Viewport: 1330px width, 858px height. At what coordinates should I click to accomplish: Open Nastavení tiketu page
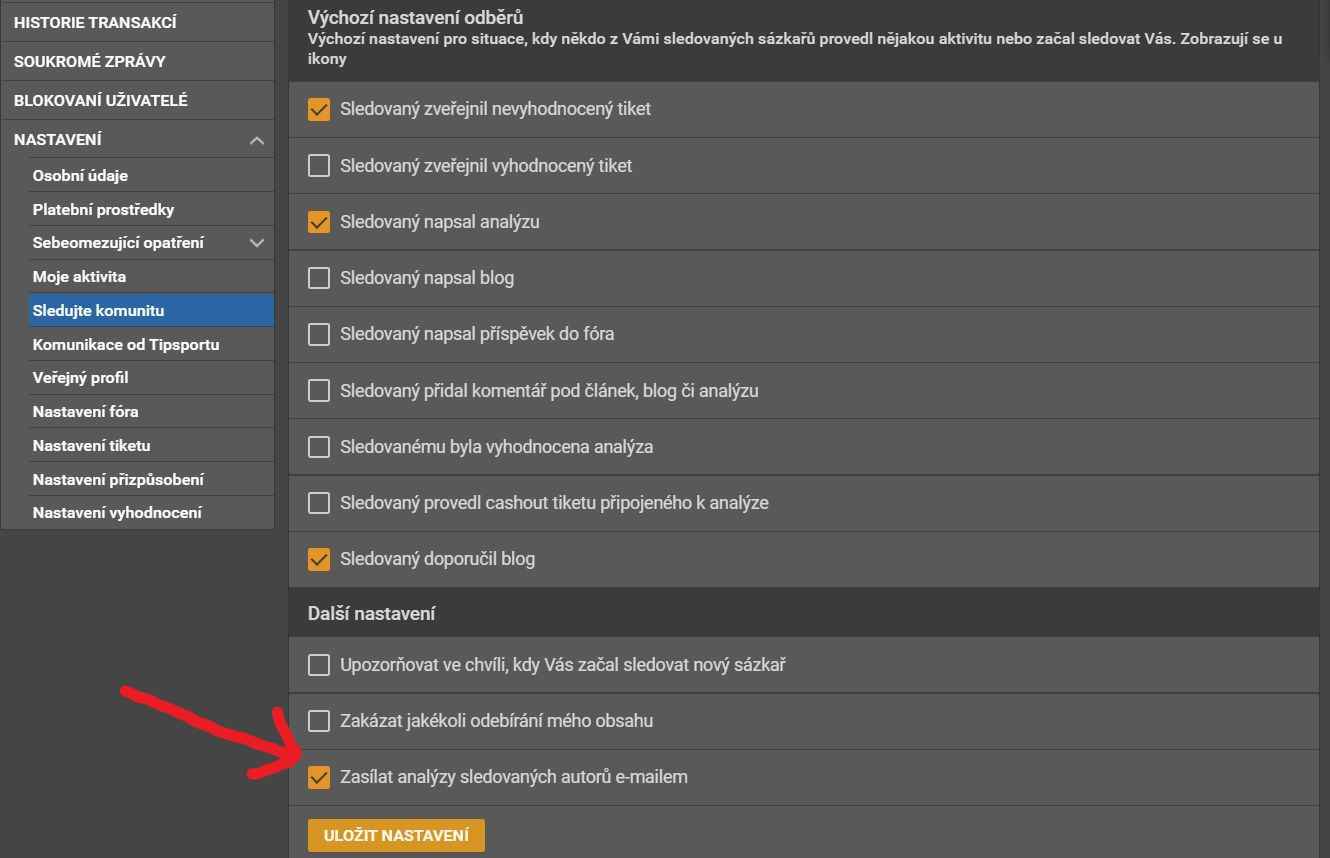(x=91, y=446)
